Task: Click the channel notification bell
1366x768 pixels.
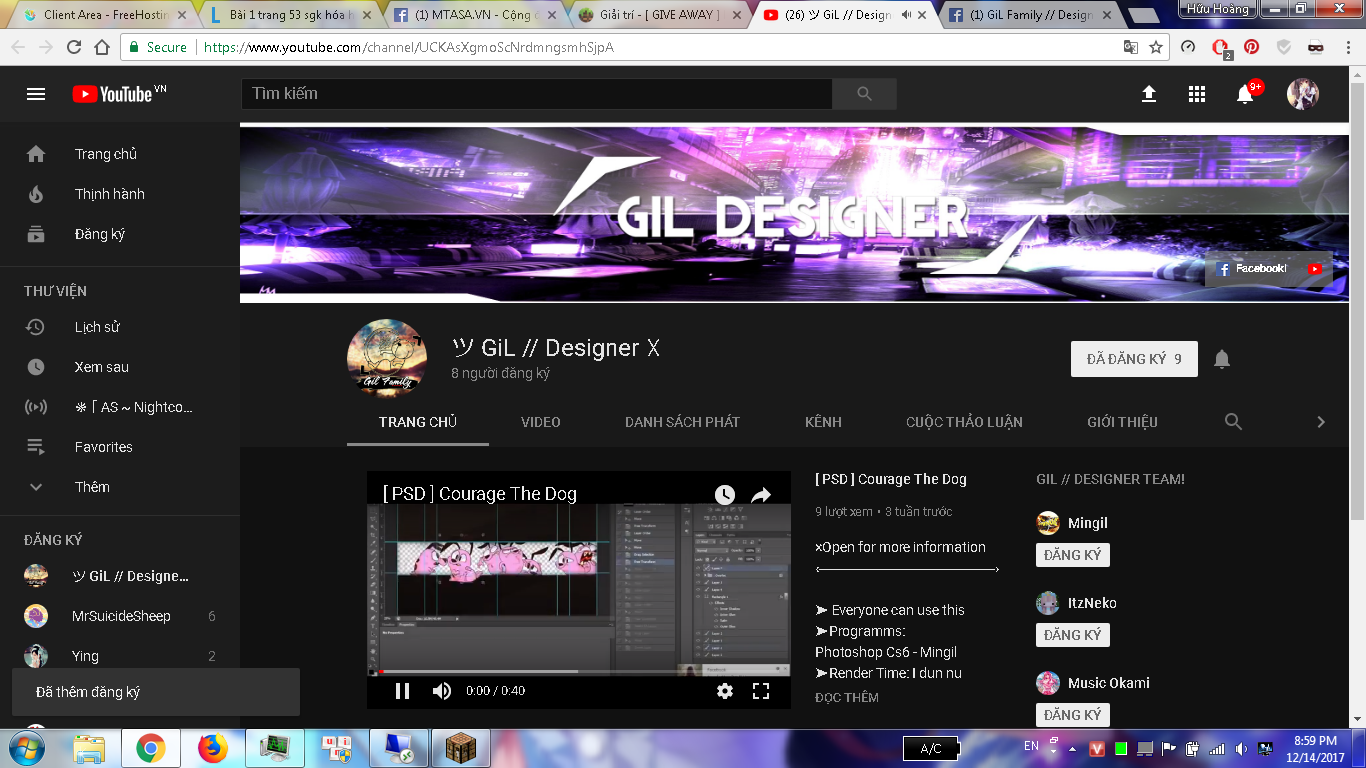Action: click(x=1222, y=359)
